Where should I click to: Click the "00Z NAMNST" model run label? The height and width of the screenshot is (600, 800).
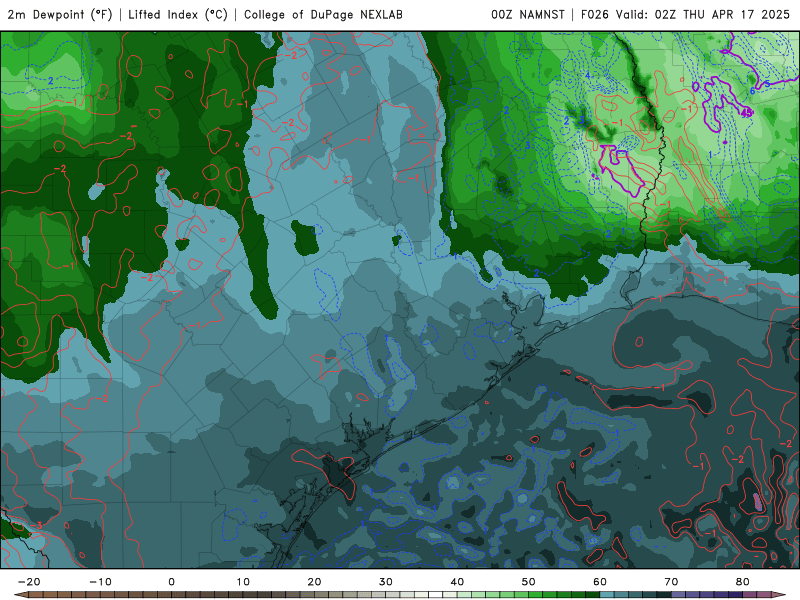[x=528, y=14]
